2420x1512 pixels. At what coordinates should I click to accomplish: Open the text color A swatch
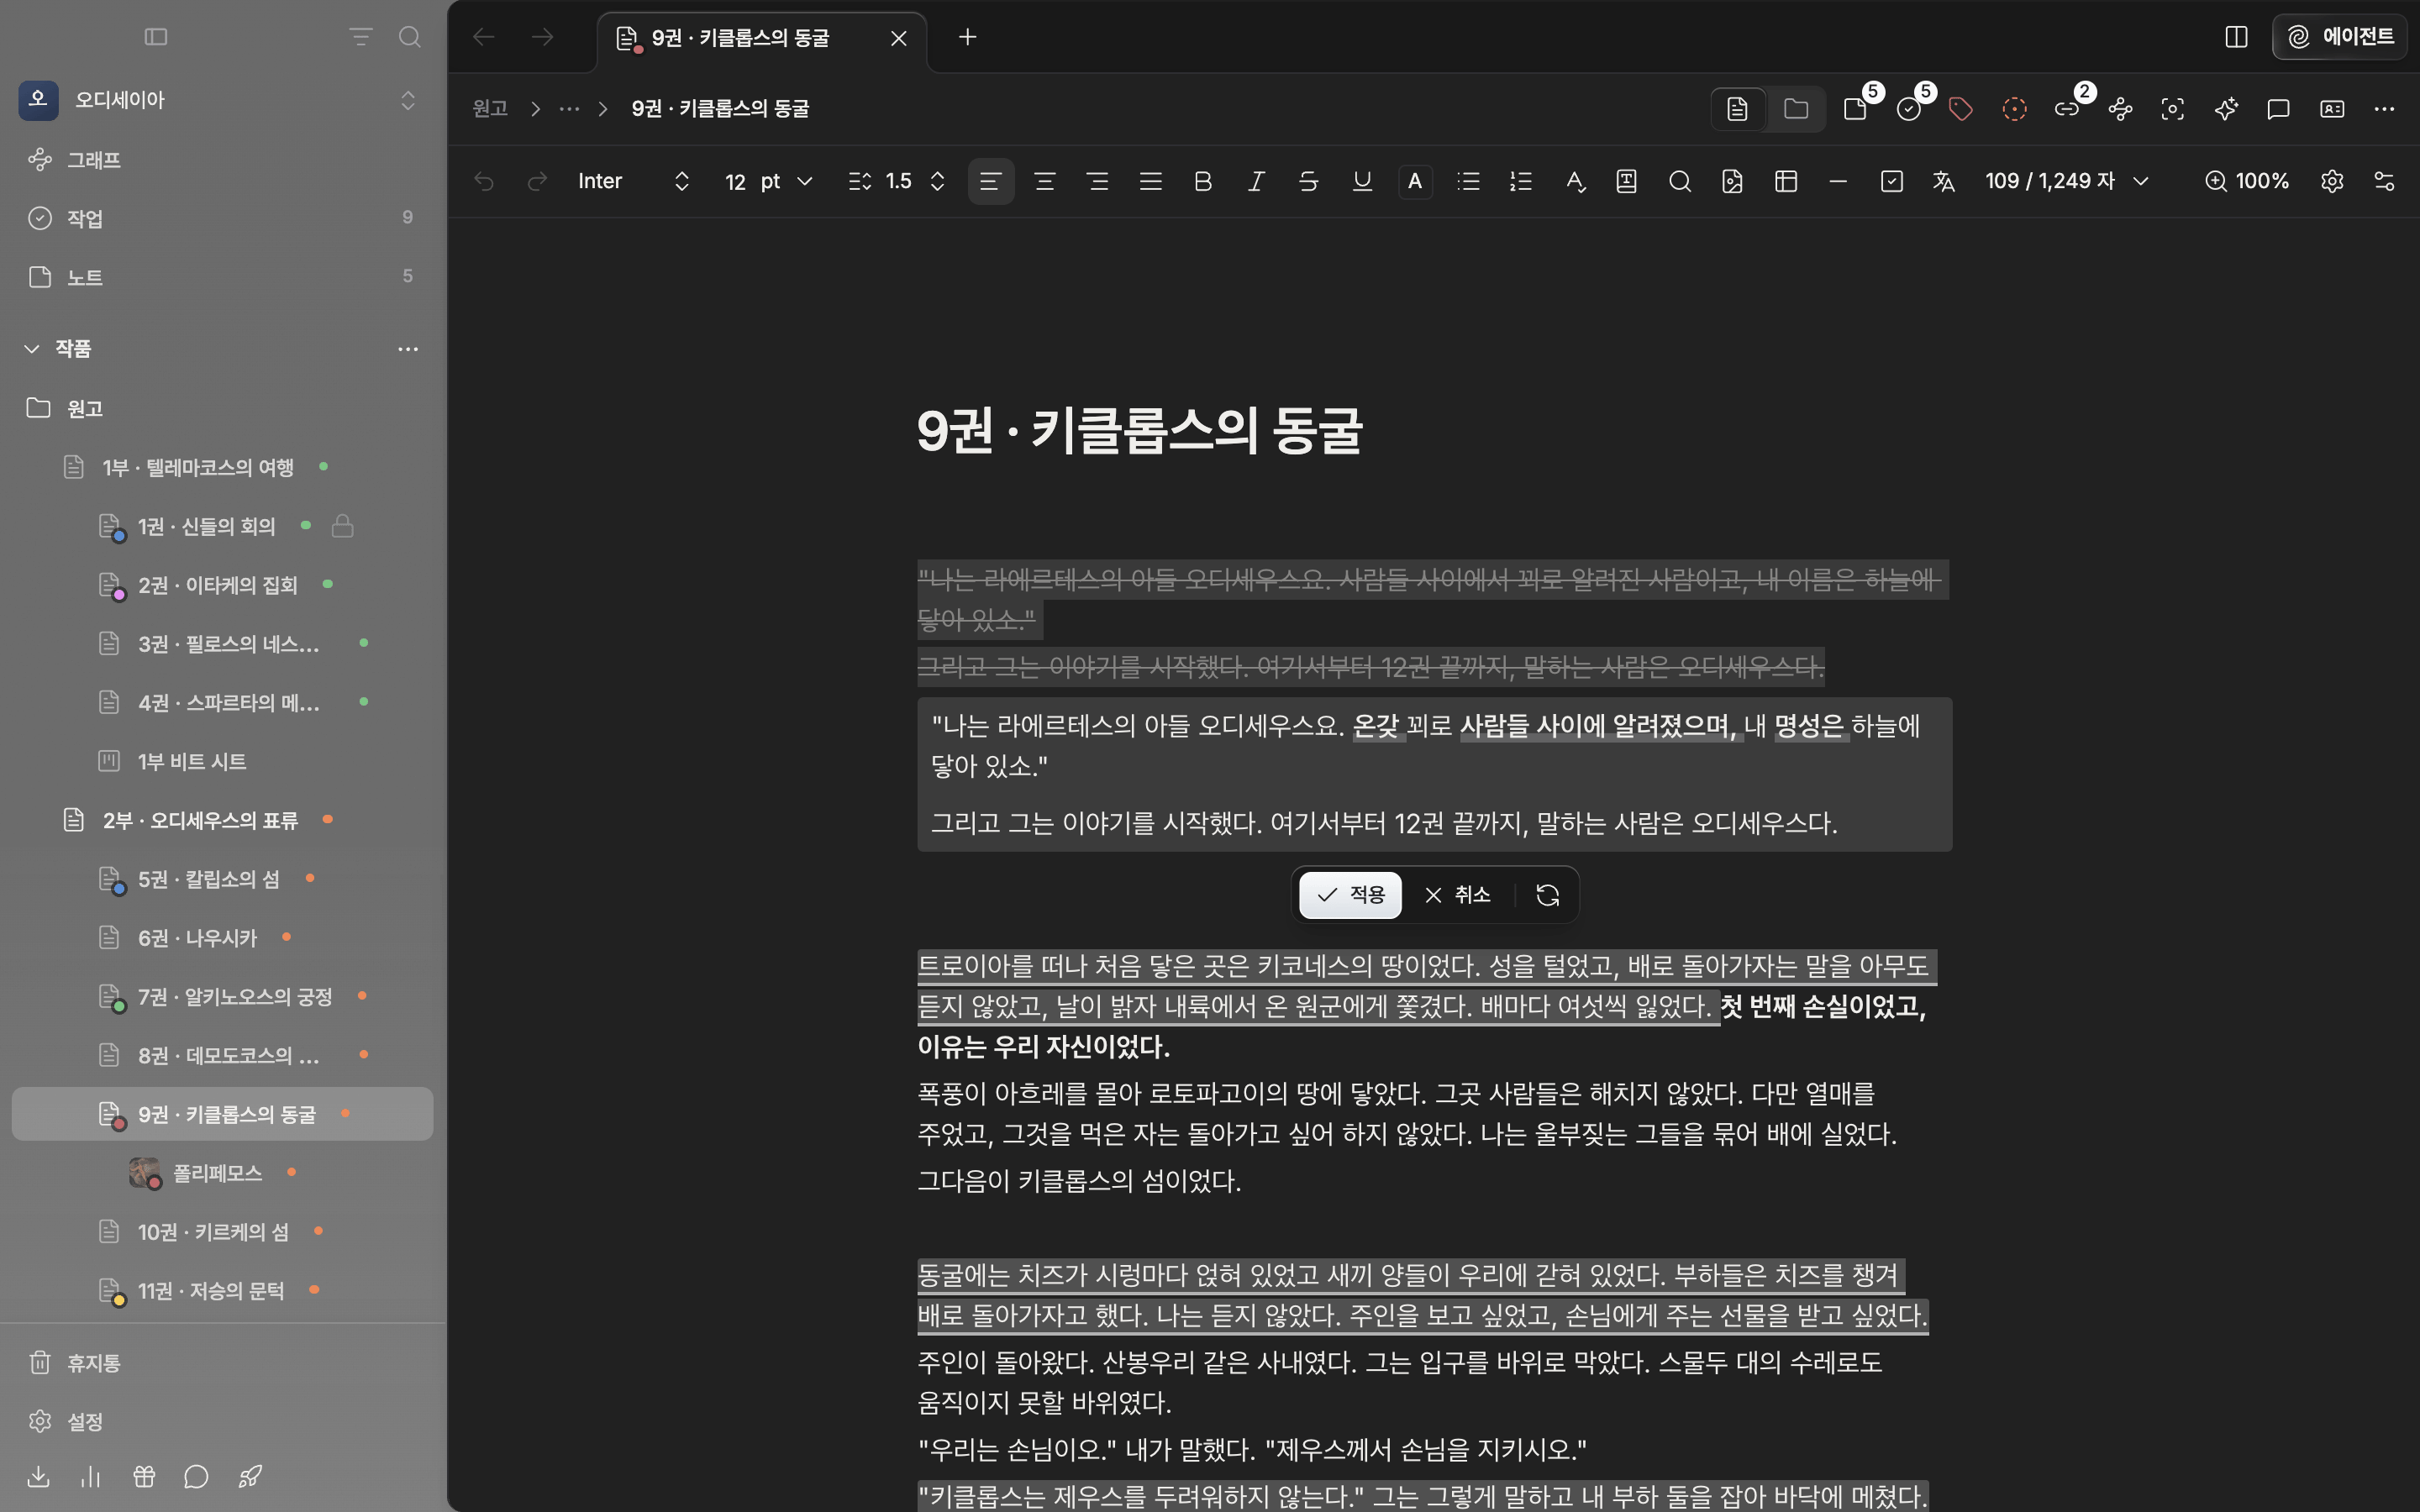click(1415, 181)
